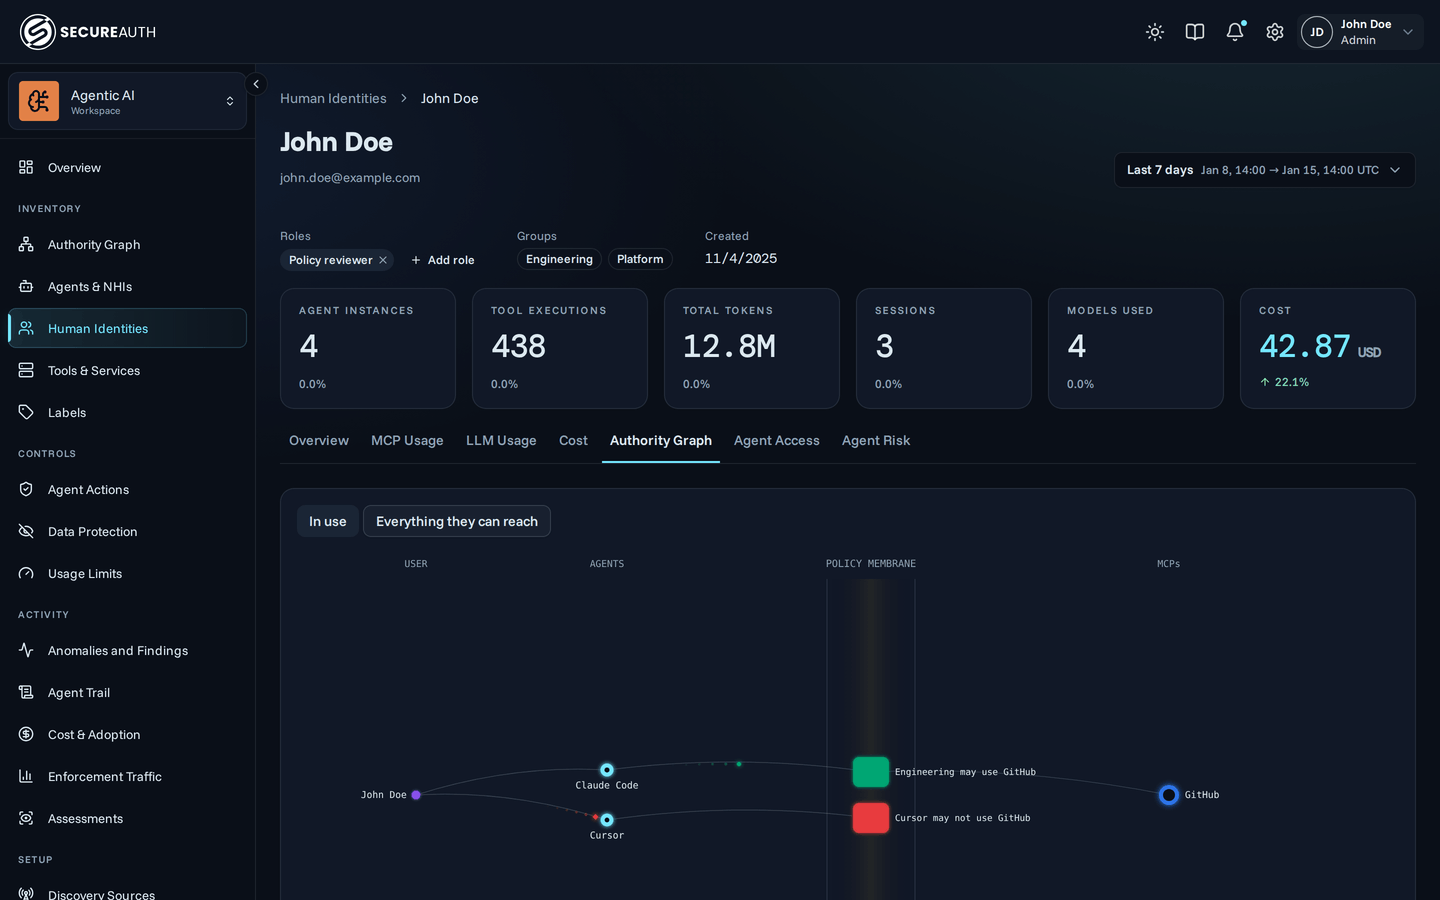
Task: Click the Agents & NHIs robot icon
Action: (x=26, y=286)
